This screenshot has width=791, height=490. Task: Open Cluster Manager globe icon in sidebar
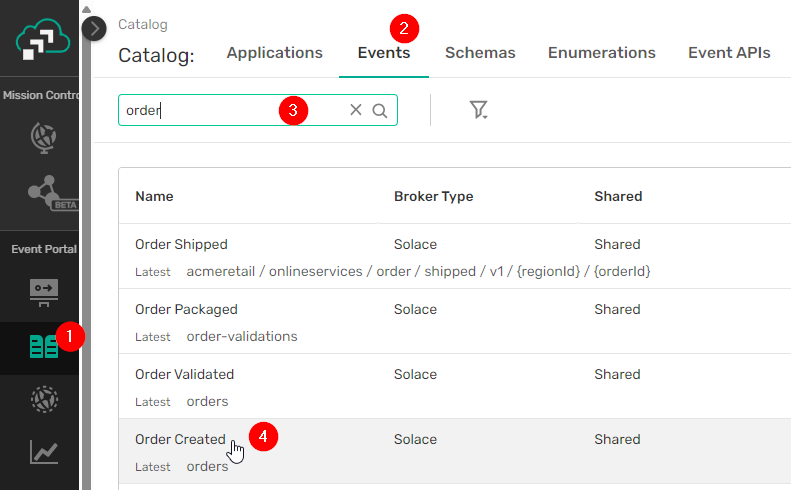click(43, 135)
